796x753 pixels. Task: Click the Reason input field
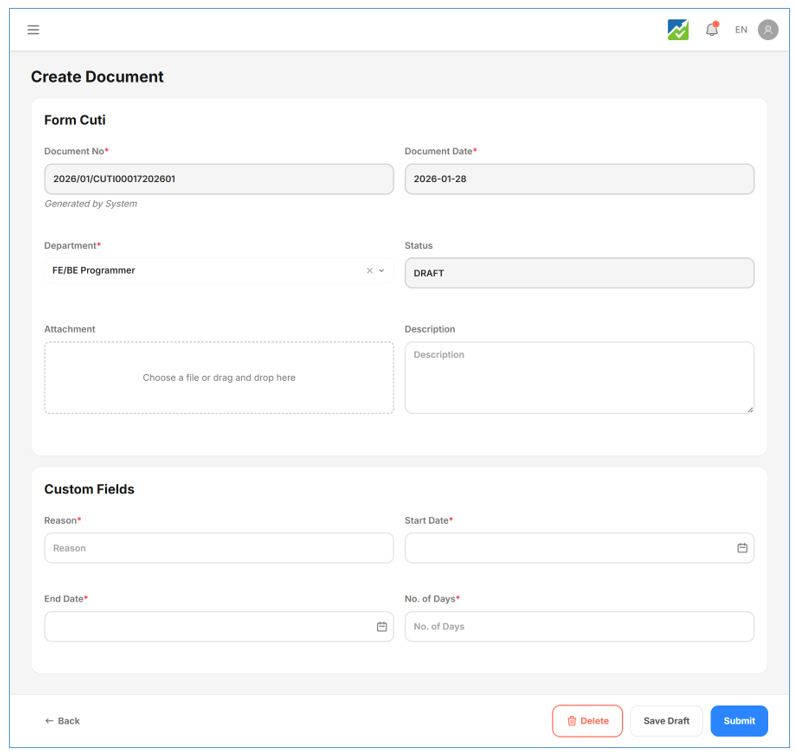click(218, 548)
